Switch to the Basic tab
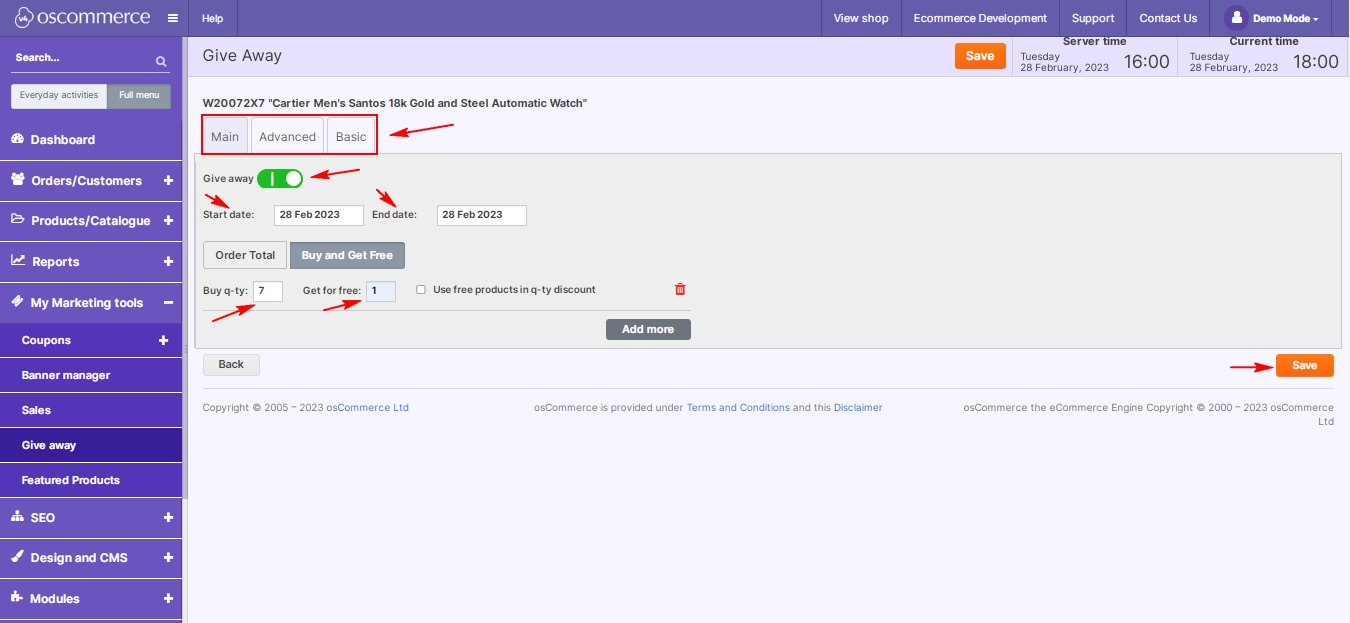Viewport: 1350px width, 623px height. click(351, 136)
